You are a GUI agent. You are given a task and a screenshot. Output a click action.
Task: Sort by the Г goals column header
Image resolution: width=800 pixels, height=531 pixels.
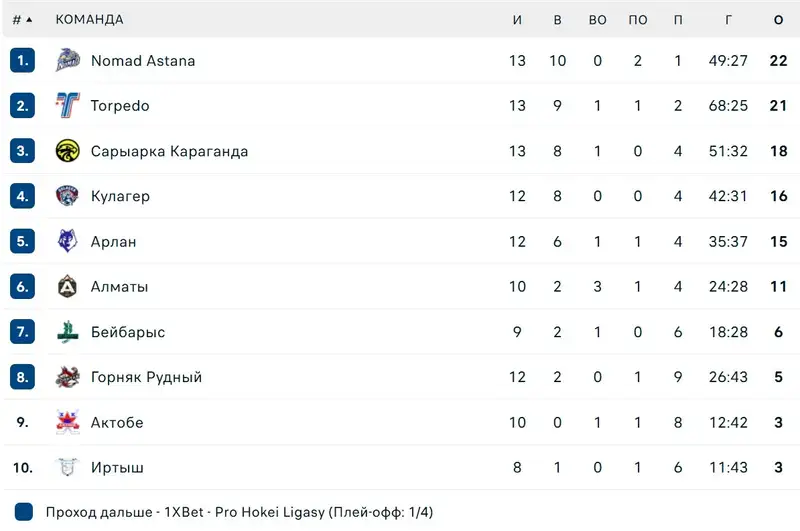(x=731, y=20)
